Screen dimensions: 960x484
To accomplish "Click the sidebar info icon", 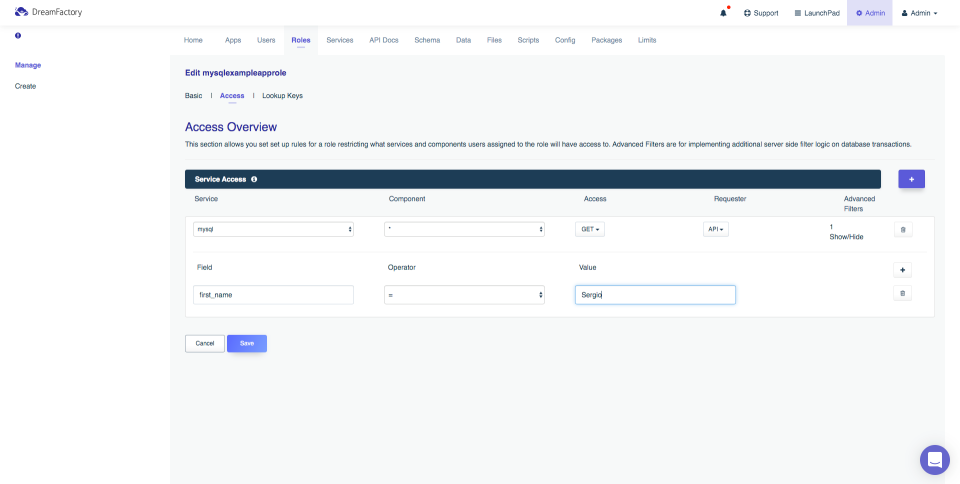I will coord(18,35).
